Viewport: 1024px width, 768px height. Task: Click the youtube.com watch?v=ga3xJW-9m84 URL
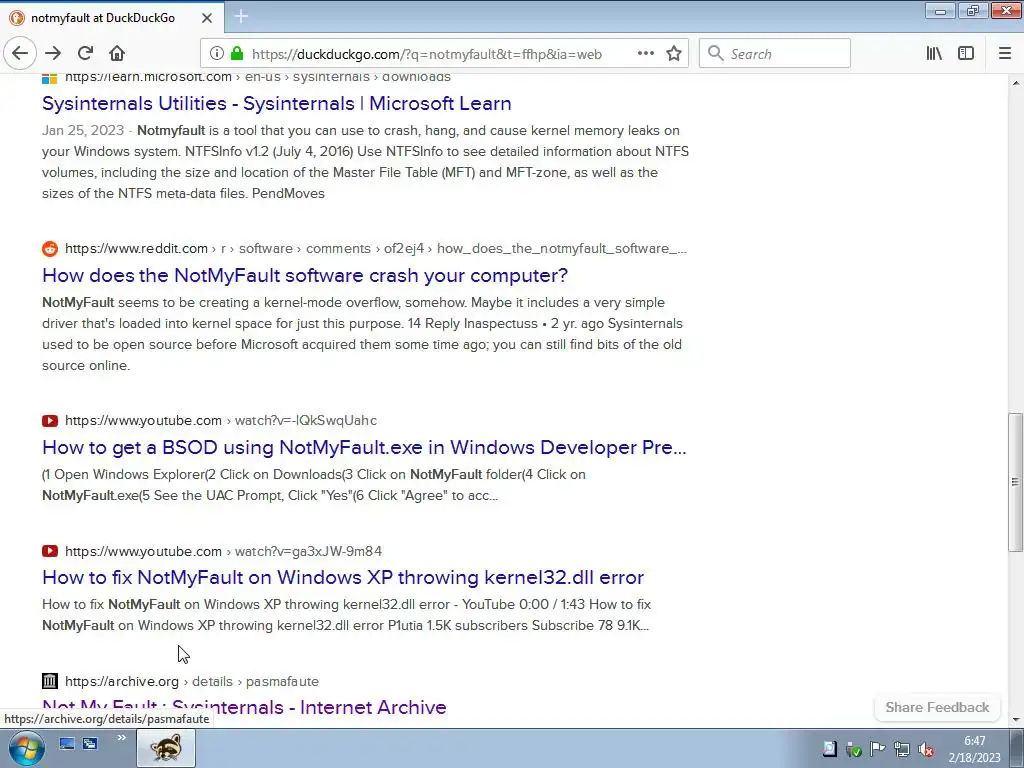click(x=223, y=551)
